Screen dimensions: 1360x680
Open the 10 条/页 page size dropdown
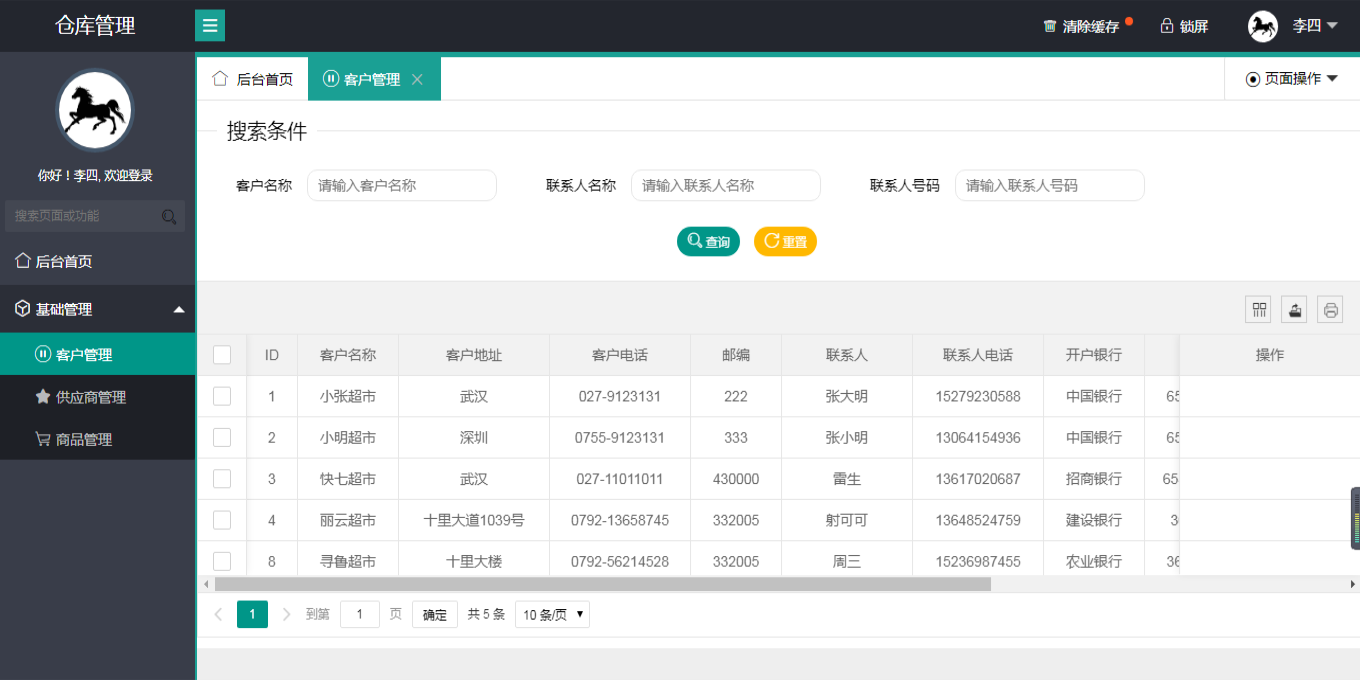(553, 614)
